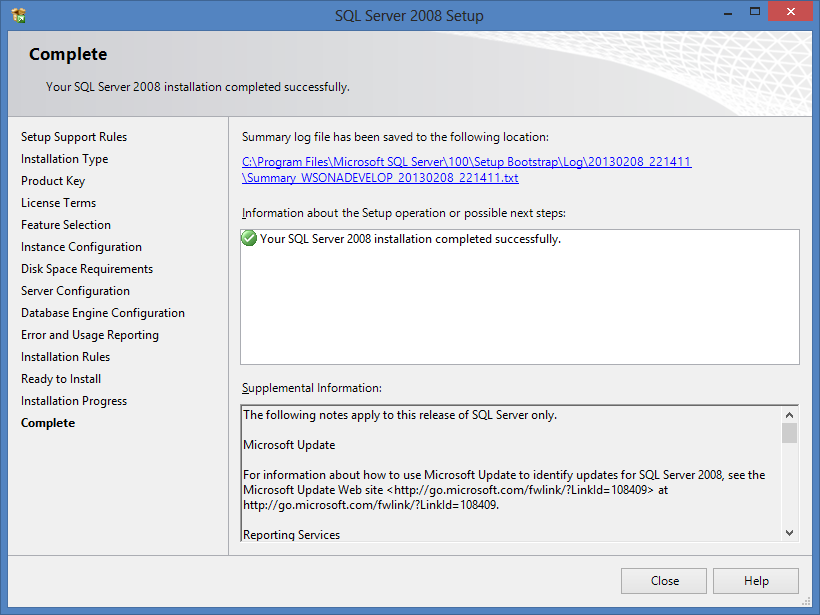Viewport: 820px width, 615px height.
Task: Minimize the SQL Server 2008 Setup window
Action: [727, 12]
